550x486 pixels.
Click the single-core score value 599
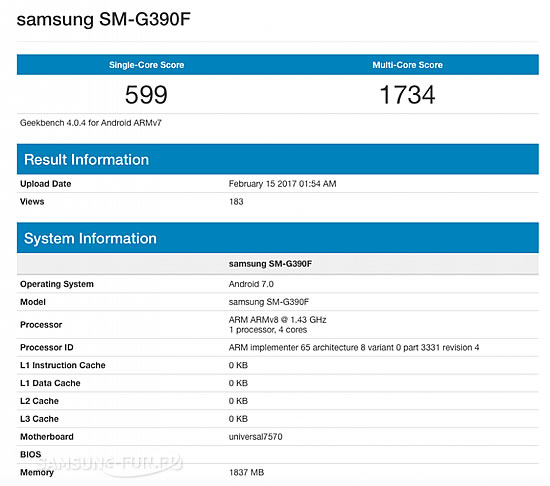click(x=146, y=95)
